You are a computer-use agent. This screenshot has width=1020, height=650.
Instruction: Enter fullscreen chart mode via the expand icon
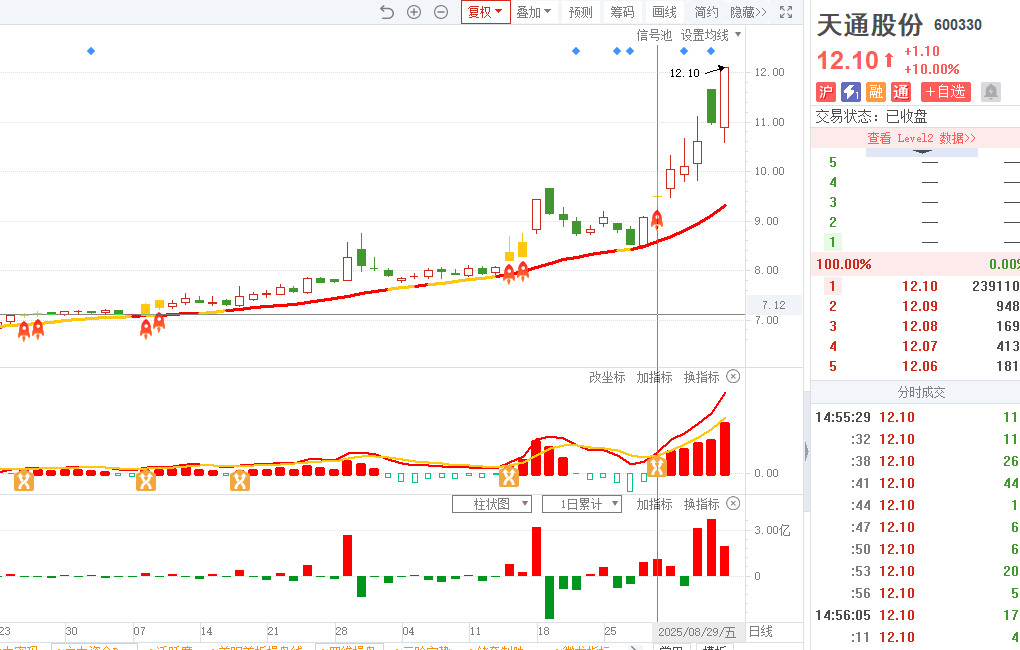pyautogui.click(x=786, y=12)
